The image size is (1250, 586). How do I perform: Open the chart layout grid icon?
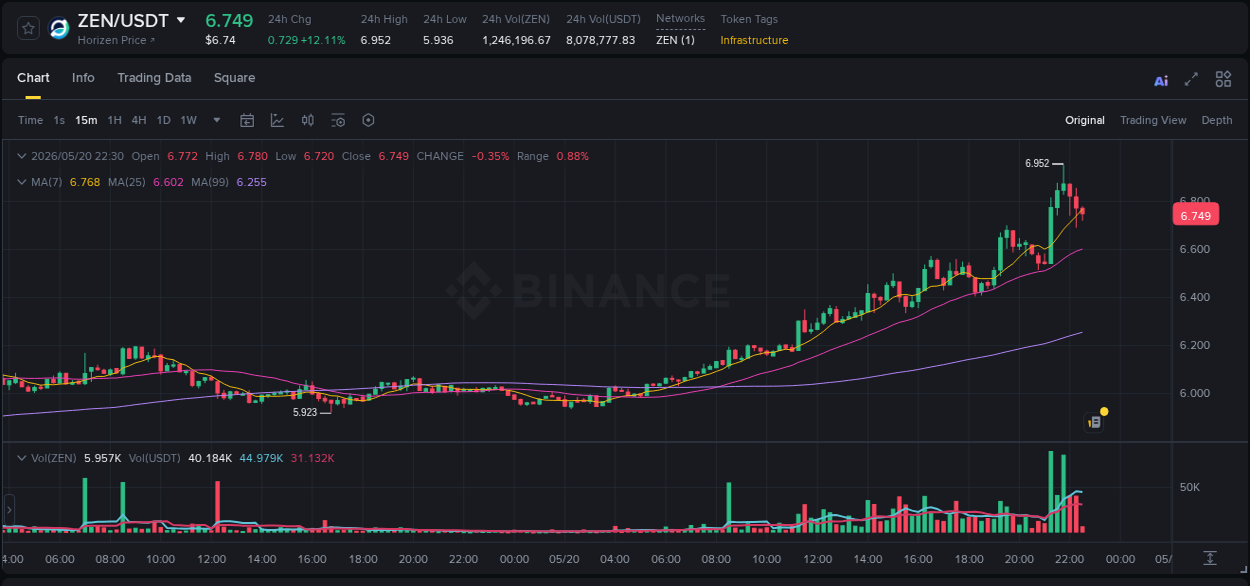click(1223, 79)
